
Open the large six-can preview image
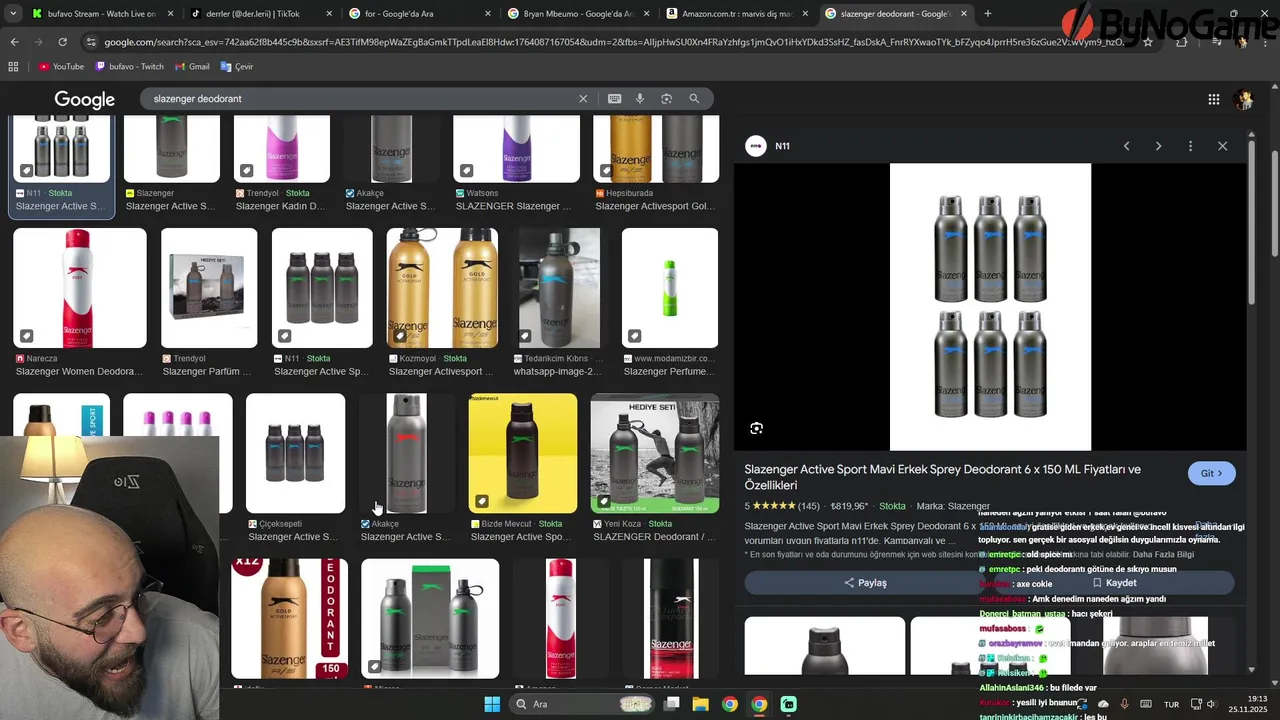click(990, 307)
